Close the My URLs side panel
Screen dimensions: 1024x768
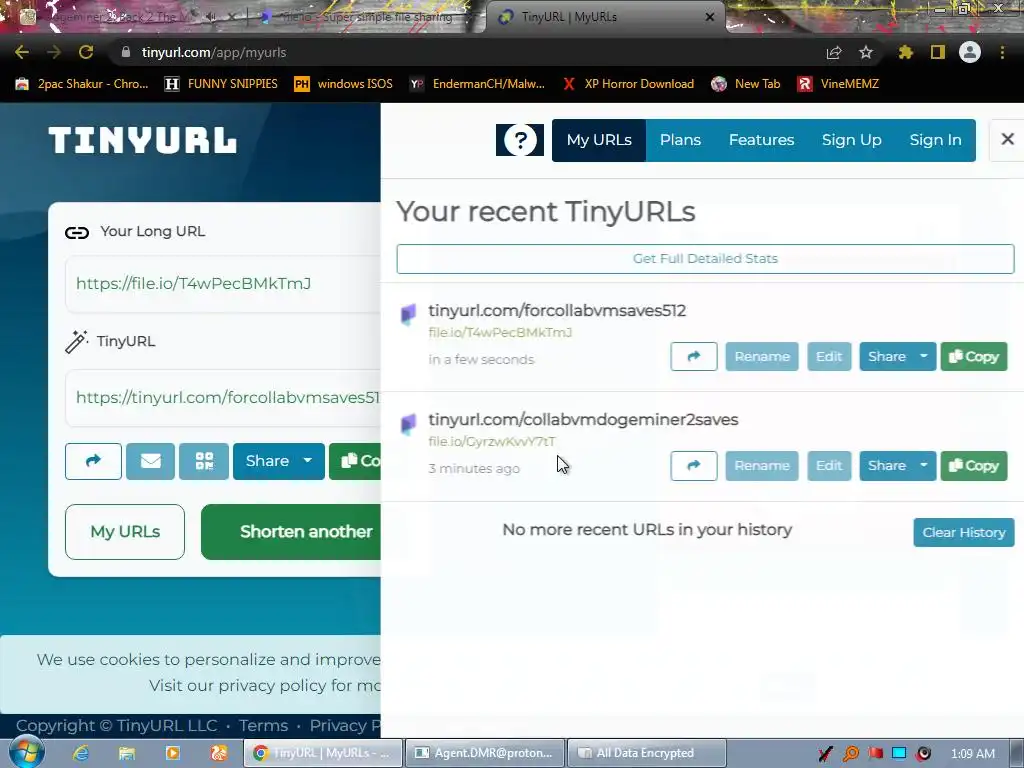(x=1007, y=139)
